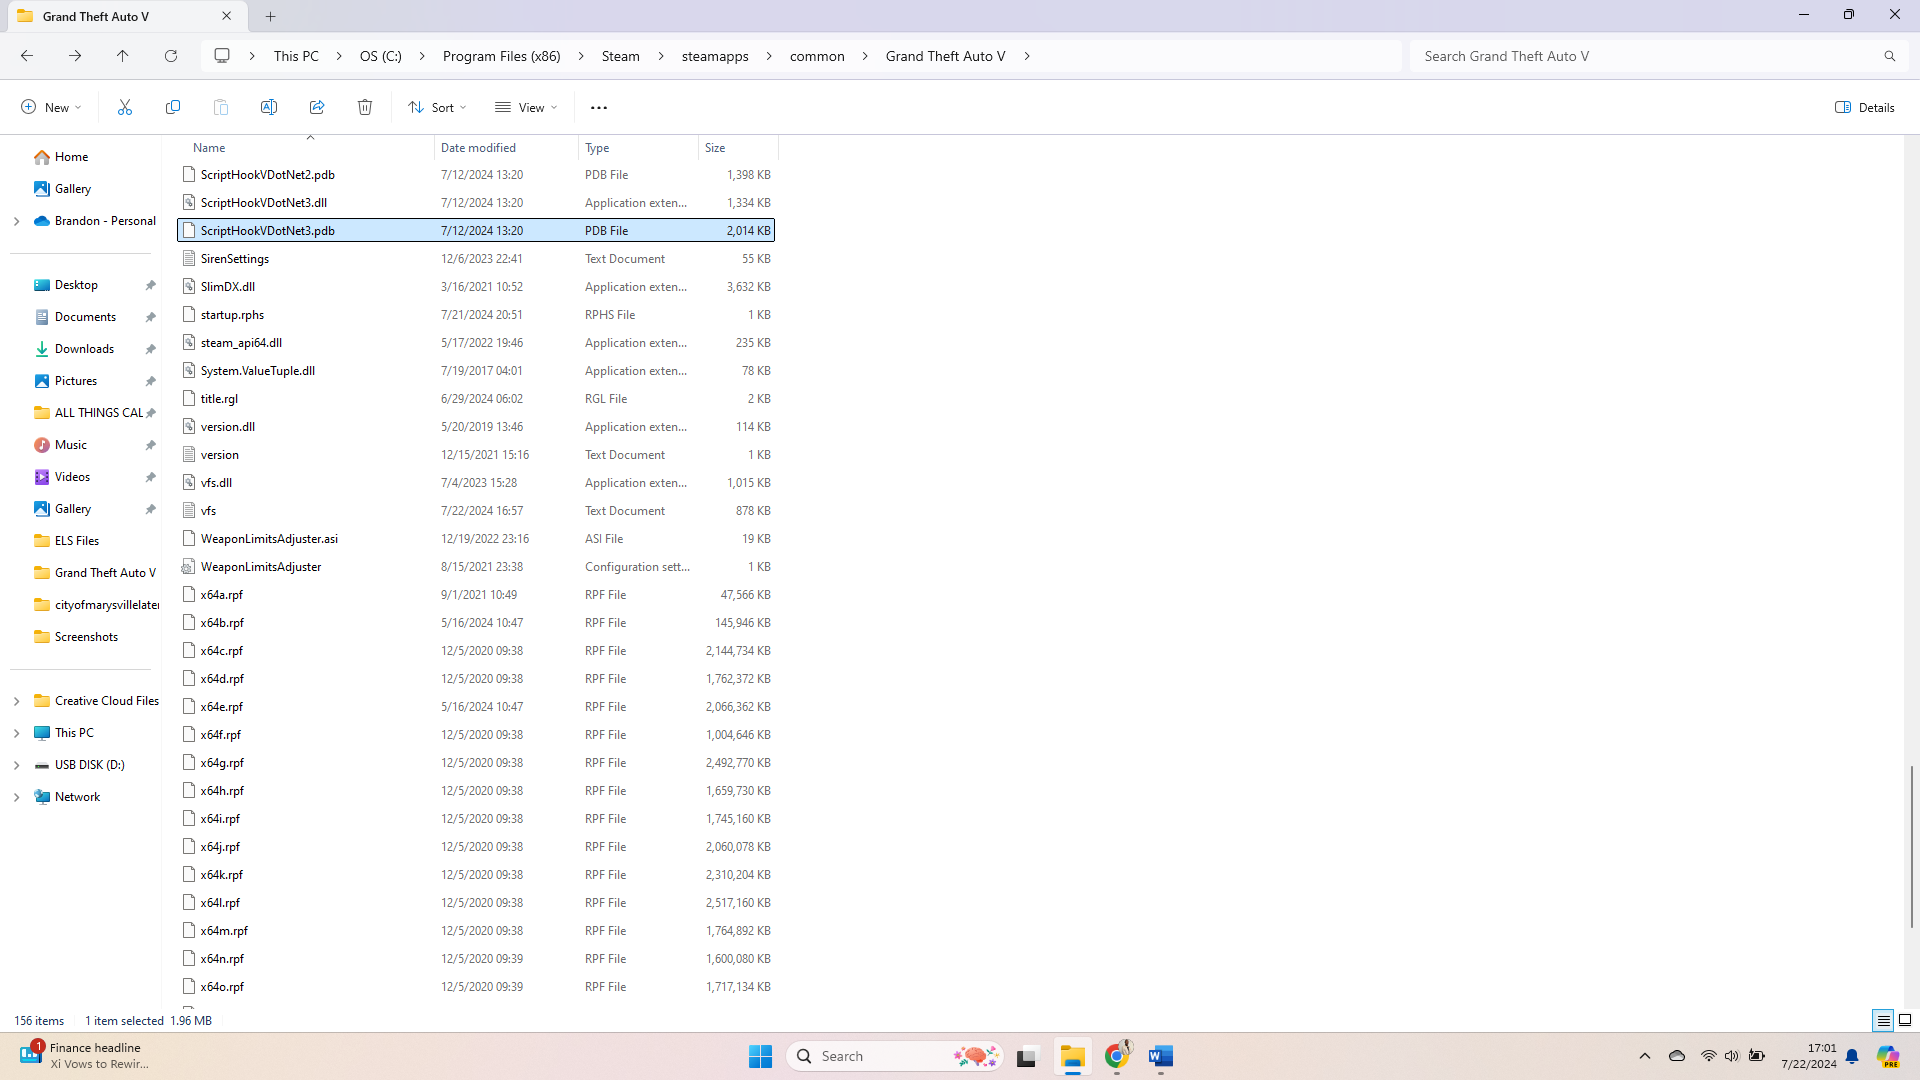Go up one folder level arrow
The image size is (1920, 1080).
pyautogui.click(x=123, y=56)
